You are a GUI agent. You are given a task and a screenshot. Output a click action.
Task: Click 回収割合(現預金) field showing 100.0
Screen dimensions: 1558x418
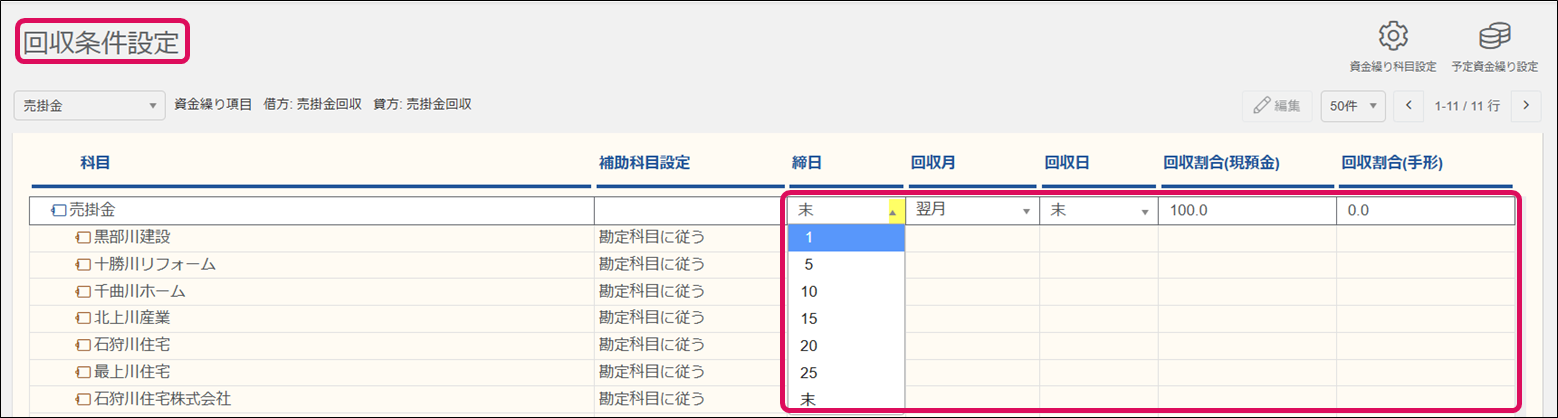1247,211
